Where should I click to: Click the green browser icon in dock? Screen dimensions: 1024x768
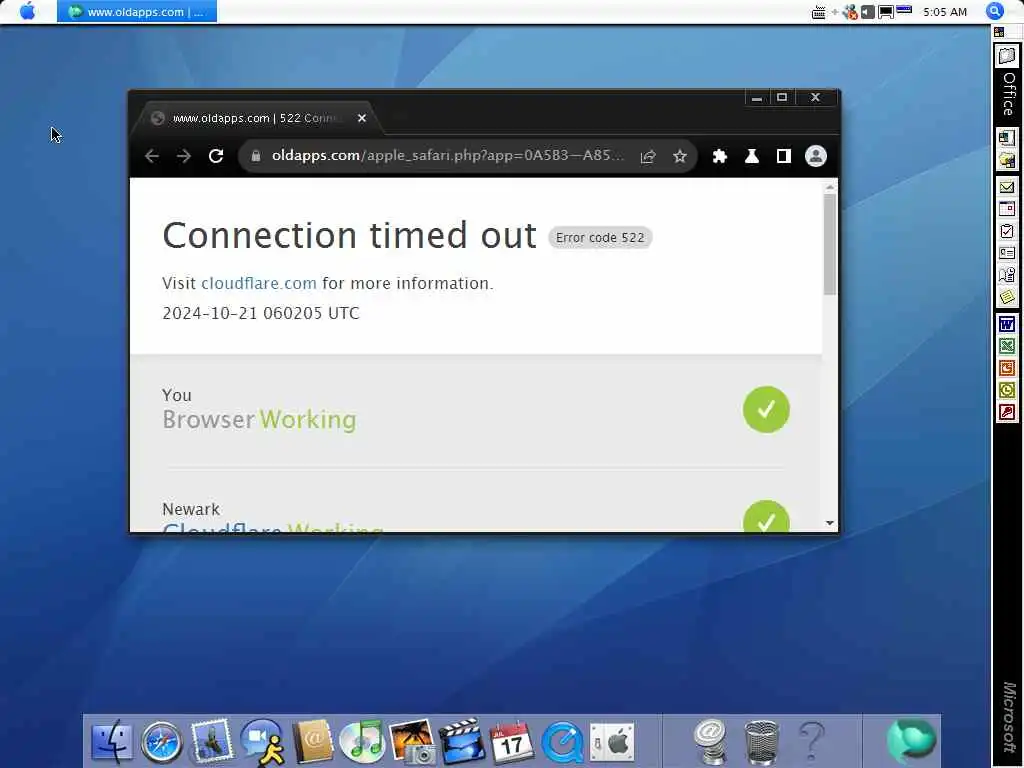(x=911, y=741)
